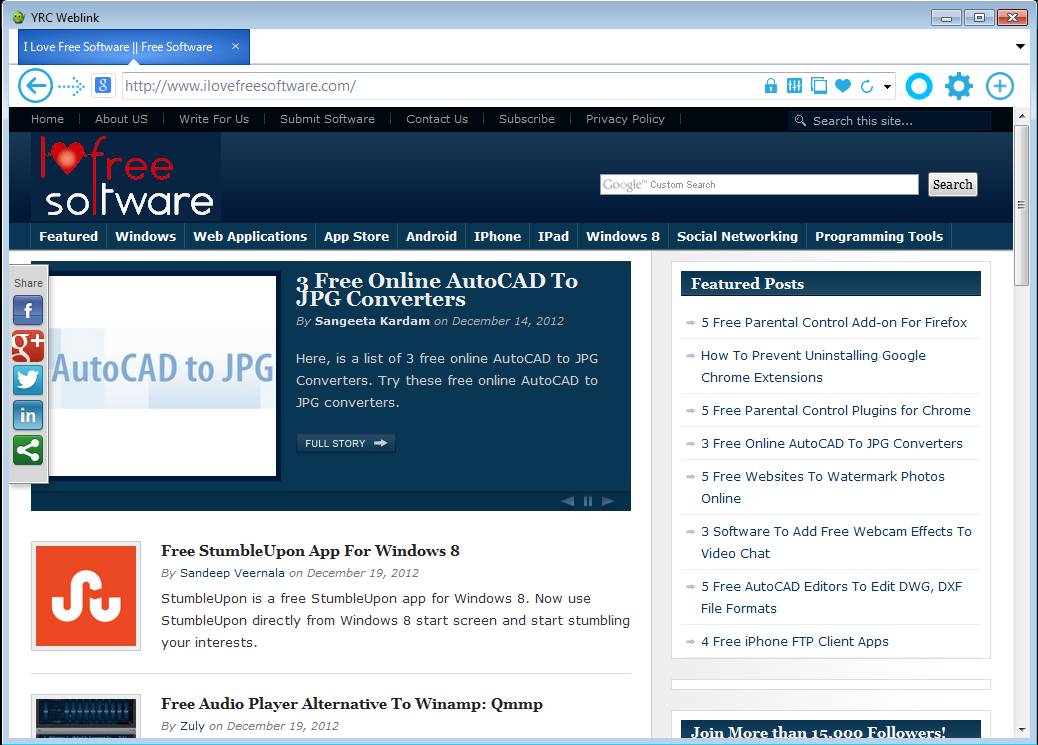The width and height of the screenshot is (1038, 745).
Task: Click the Search this site field
Action: pyautogui.click(x=890, y=121)
